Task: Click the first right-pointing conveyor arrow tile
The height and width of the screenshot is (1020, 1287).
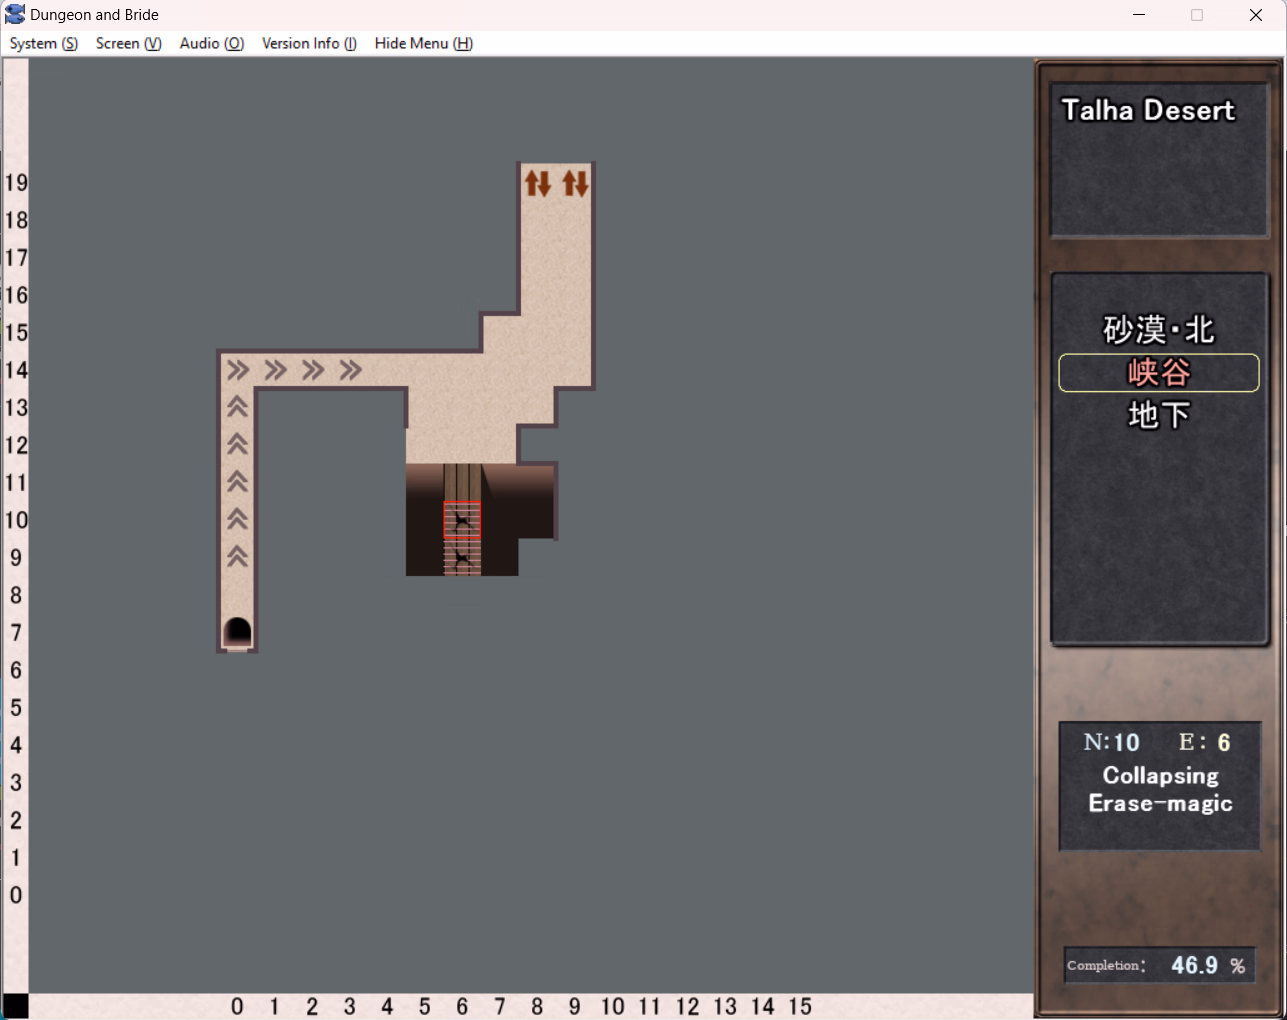Action: pos(238,371)
